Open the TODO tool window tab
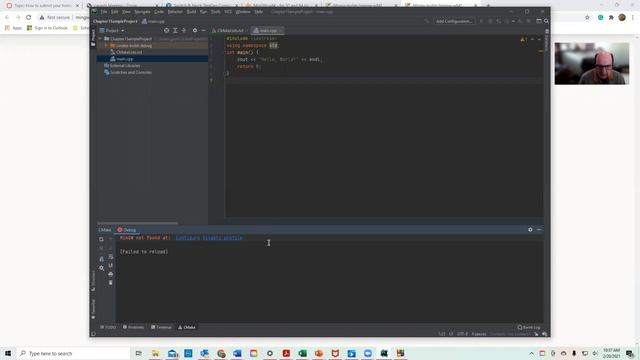This screenshot has height=360, width=640. 108,327
